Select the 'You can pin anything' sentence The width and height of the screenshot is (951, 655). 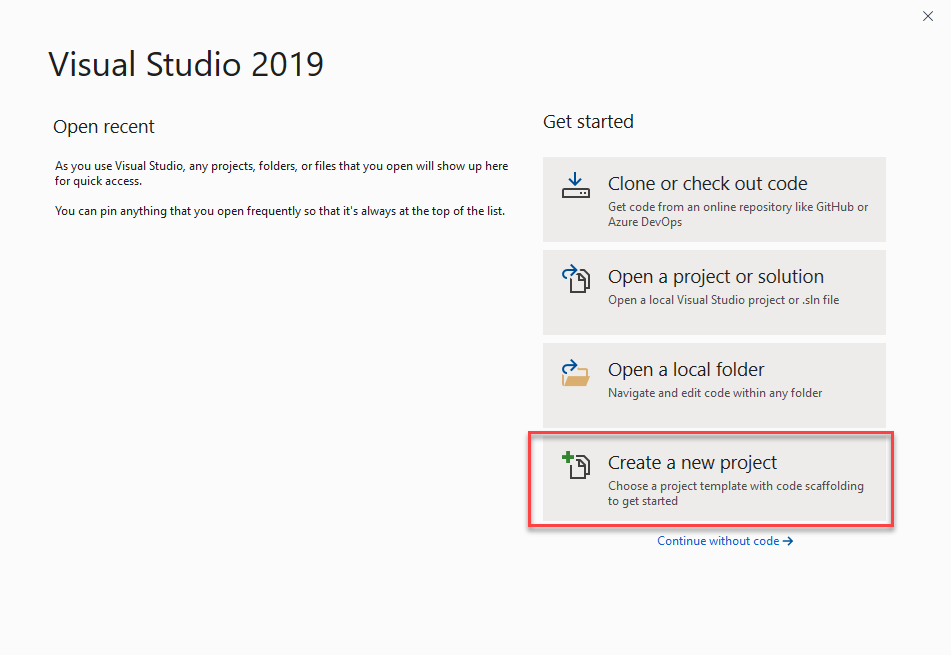280,211
